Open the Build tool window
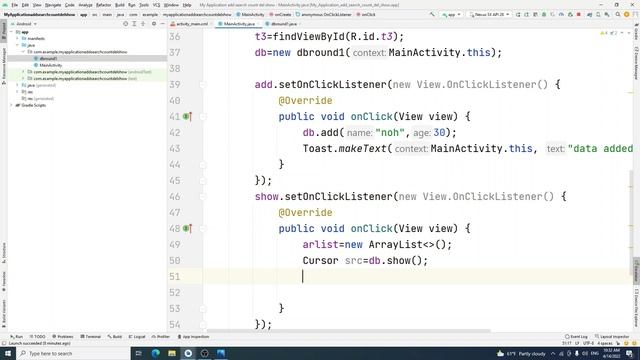The image size is (640, 360). (x=115, y=337)
